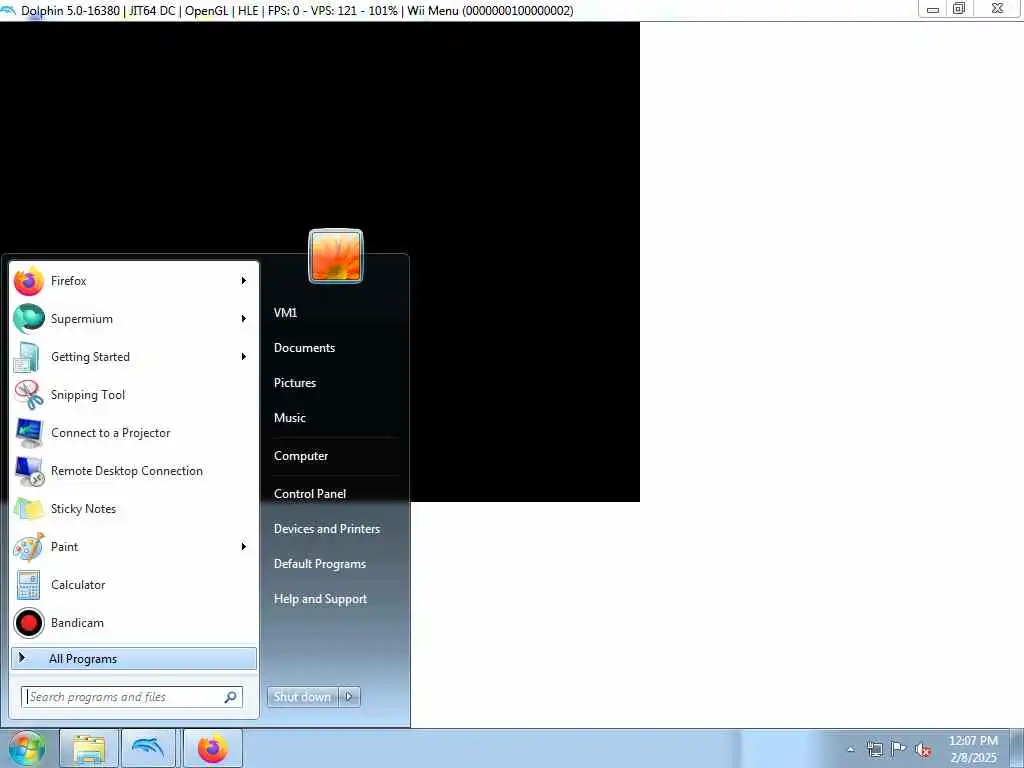Show hidden tray icons arrow
Image resolution: width=1024 pixels, height=768 pixels.
[850, 749]
